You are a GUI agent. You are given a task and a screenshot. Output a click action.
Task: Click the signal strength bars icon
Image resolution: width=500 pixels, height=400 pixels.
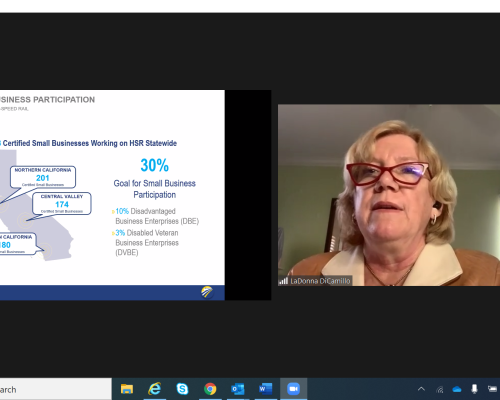pyautogui.click(x=283, y=281)
